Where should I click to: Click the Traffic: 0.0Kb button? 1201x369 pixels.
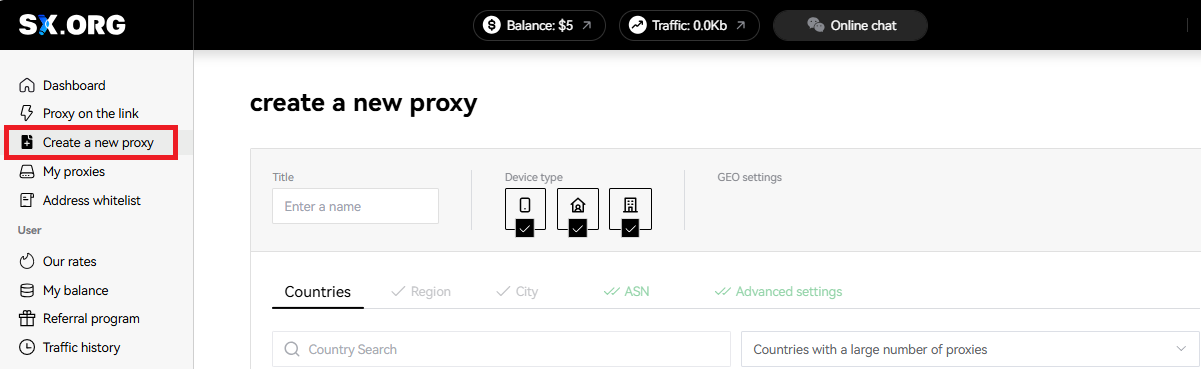689,26
